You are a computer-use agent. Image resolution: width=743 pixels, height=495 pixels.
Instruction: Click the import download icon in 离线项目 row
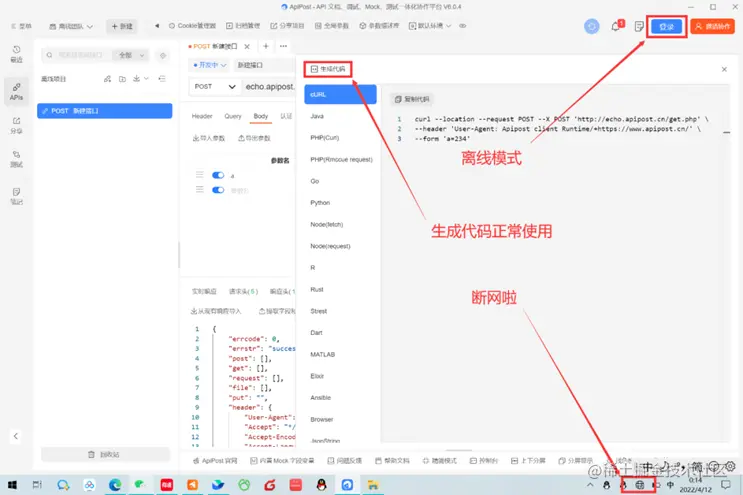136,78
